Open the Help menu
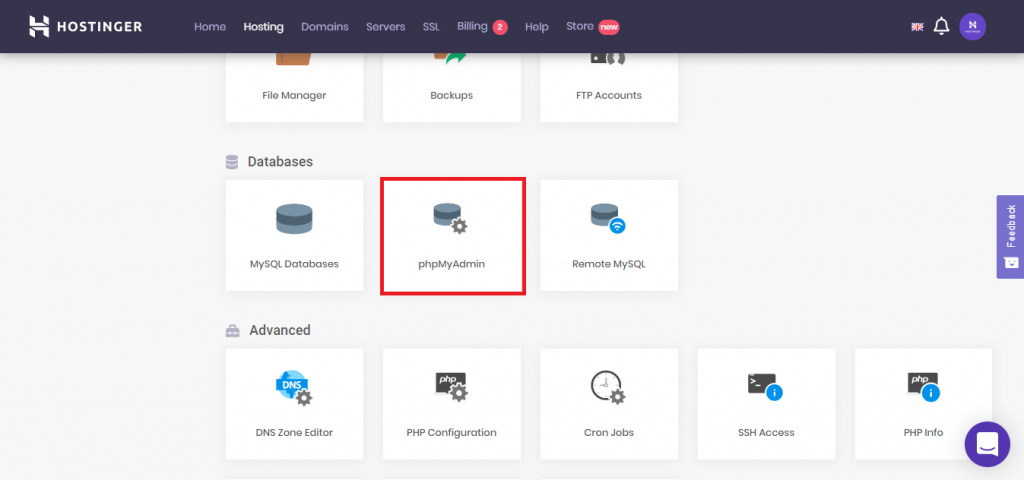The image size is (1024, 480). (x=537, y=27)
